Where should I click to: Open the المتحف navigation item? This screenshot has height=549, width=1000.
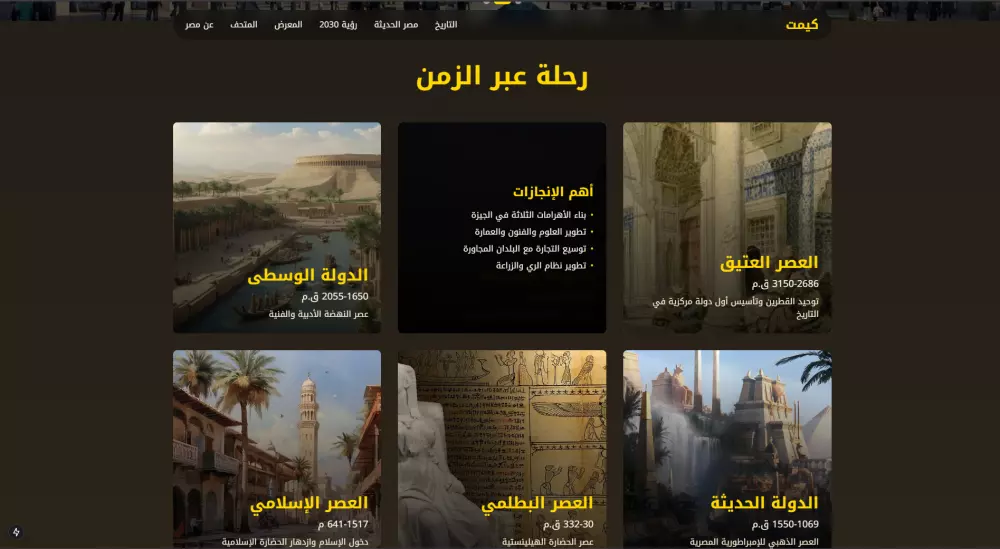click(244, 25)
